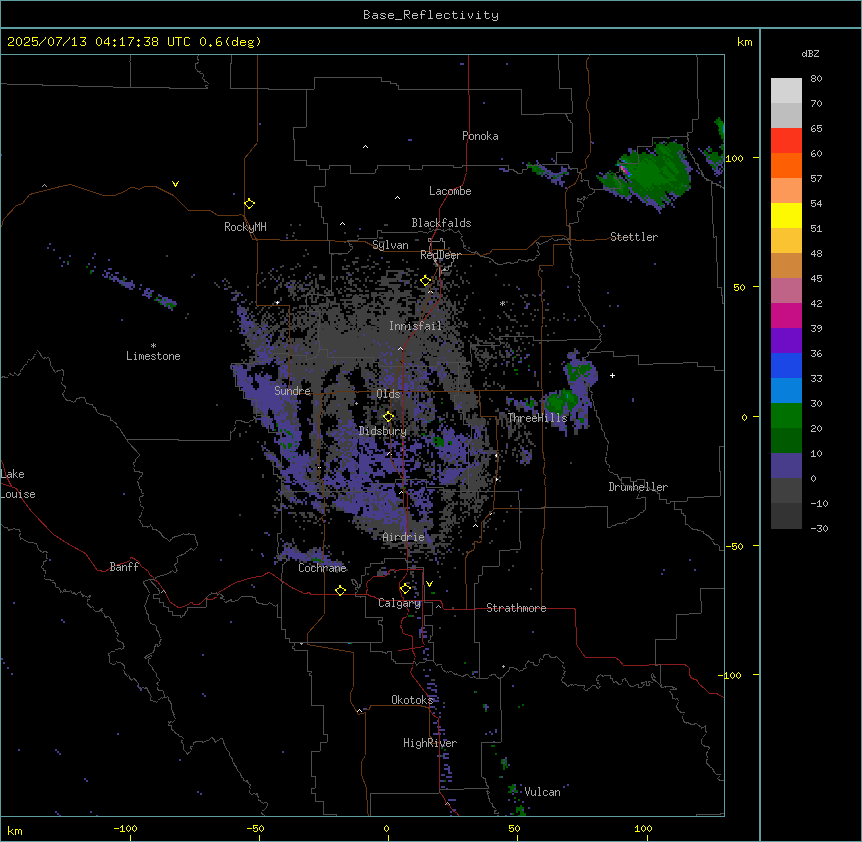Screen dimensions: 862x842
Task: Click the Banff label
Action: (124, 567)
